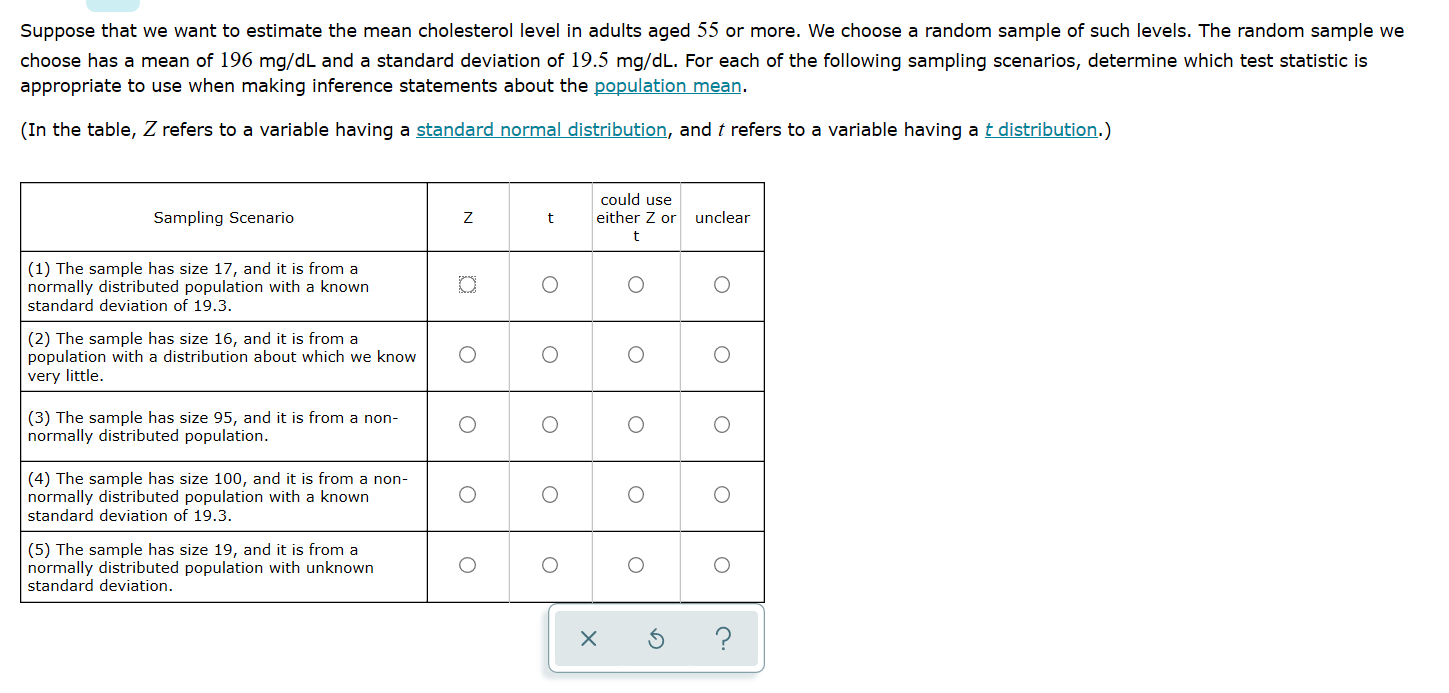Select t for scenario 4, size 100

pos(550,495)
